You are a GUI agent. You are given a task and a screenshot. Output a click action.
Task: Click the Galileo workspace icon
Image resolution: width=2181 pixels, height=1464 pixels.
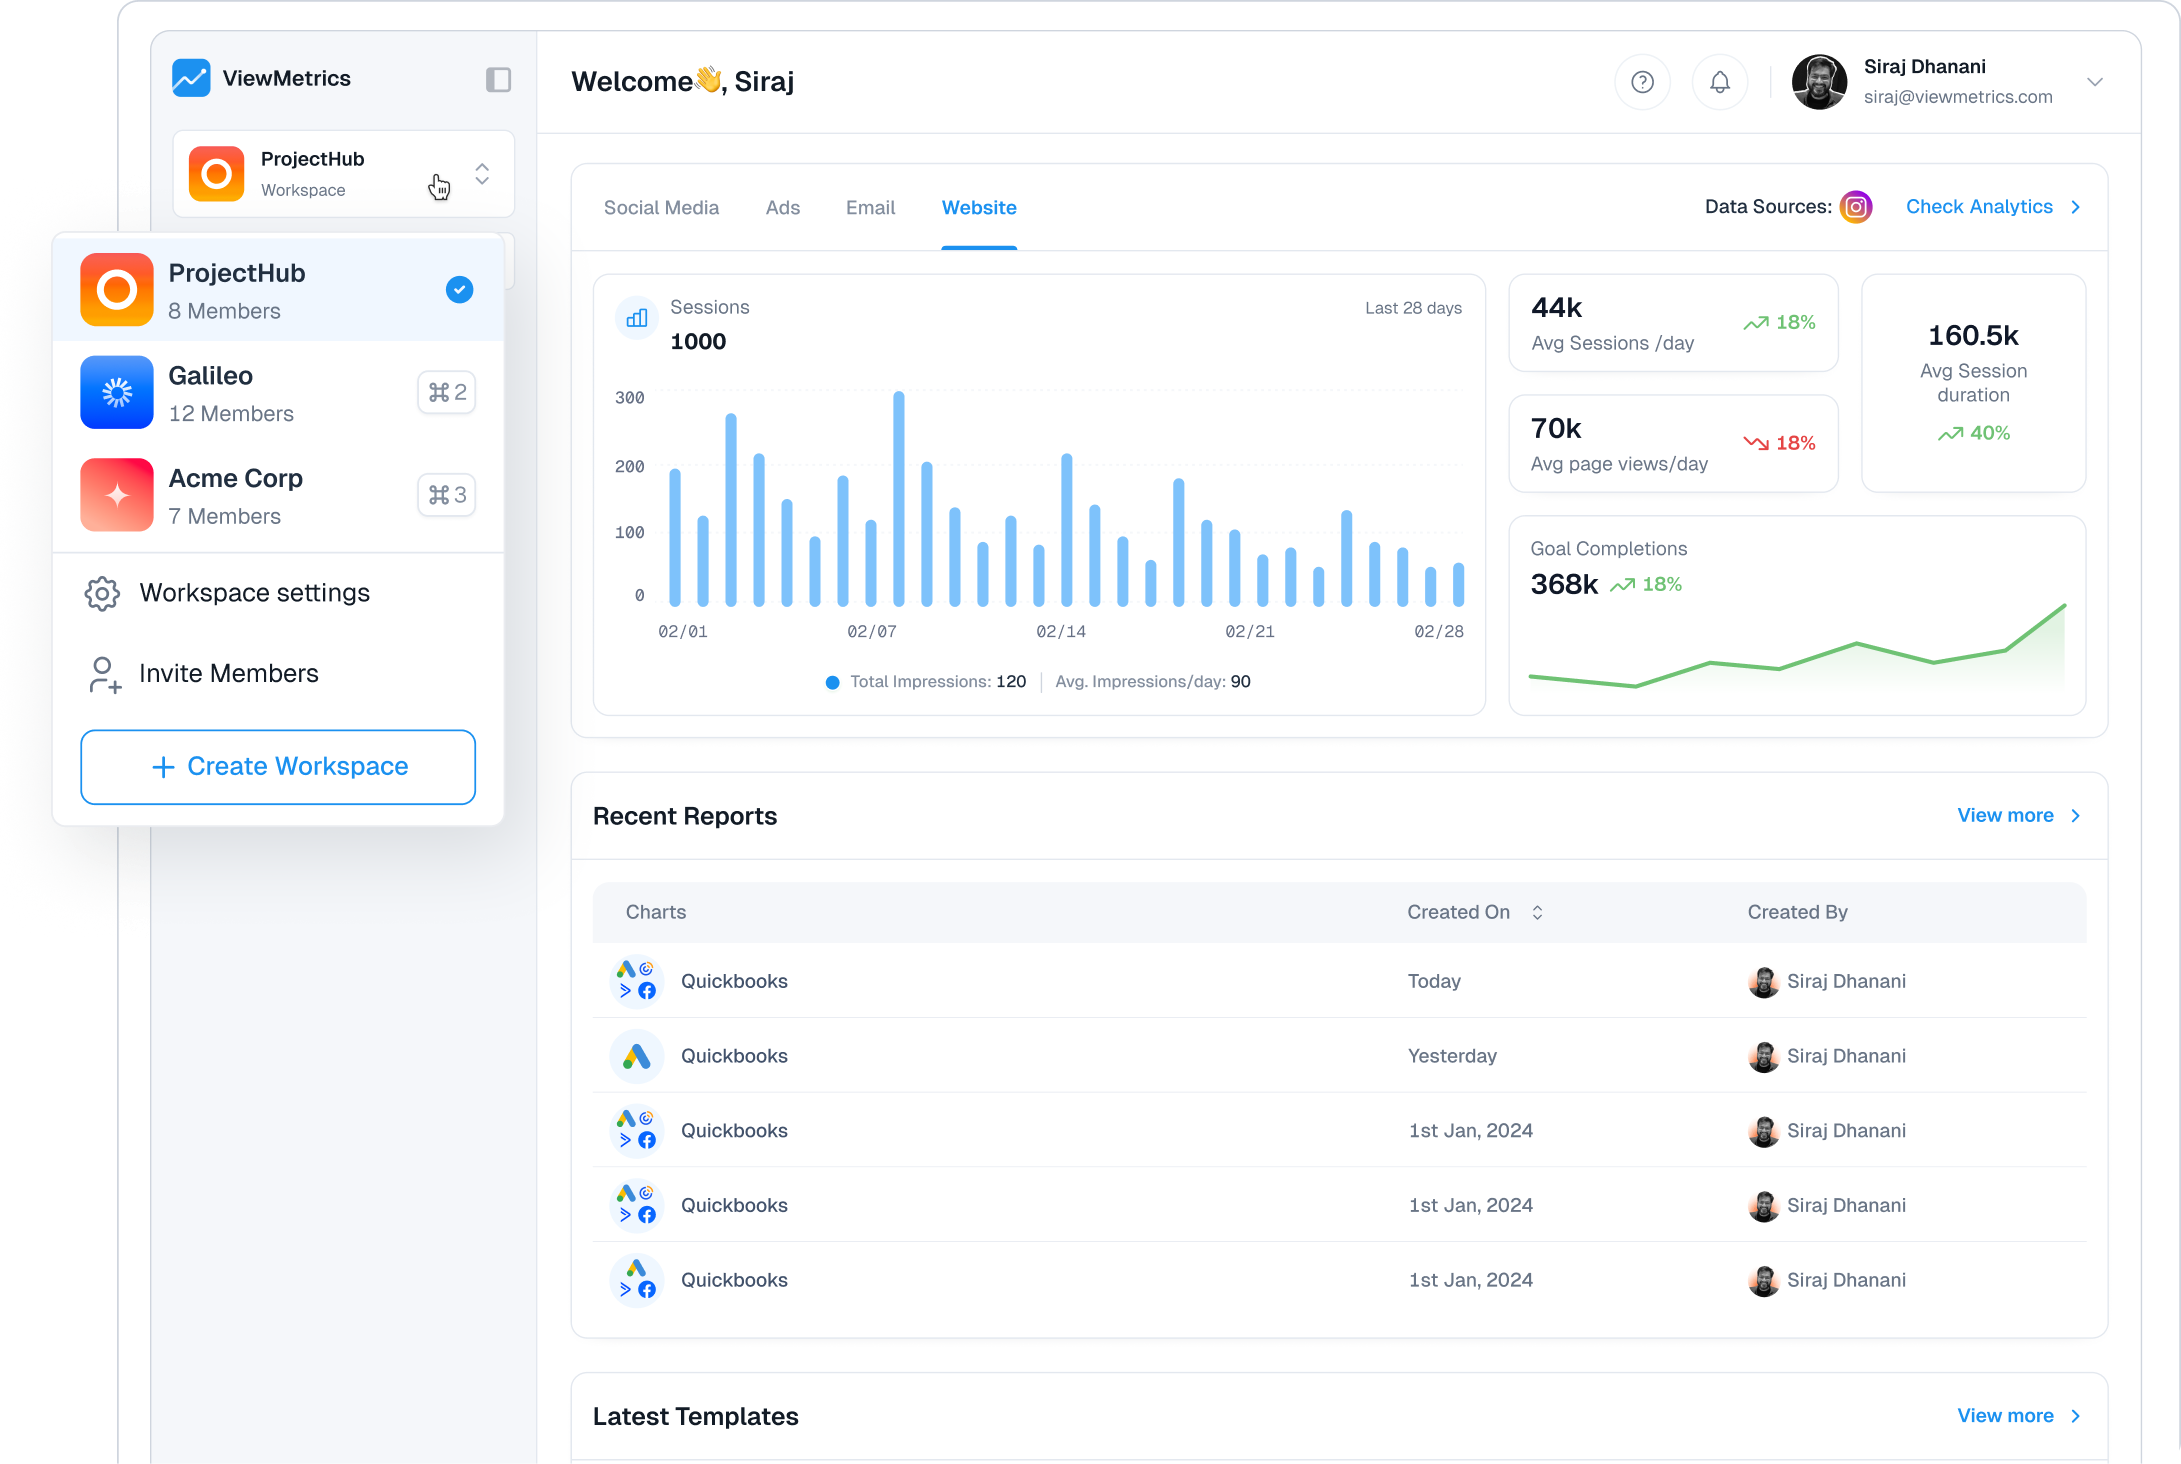117,392
